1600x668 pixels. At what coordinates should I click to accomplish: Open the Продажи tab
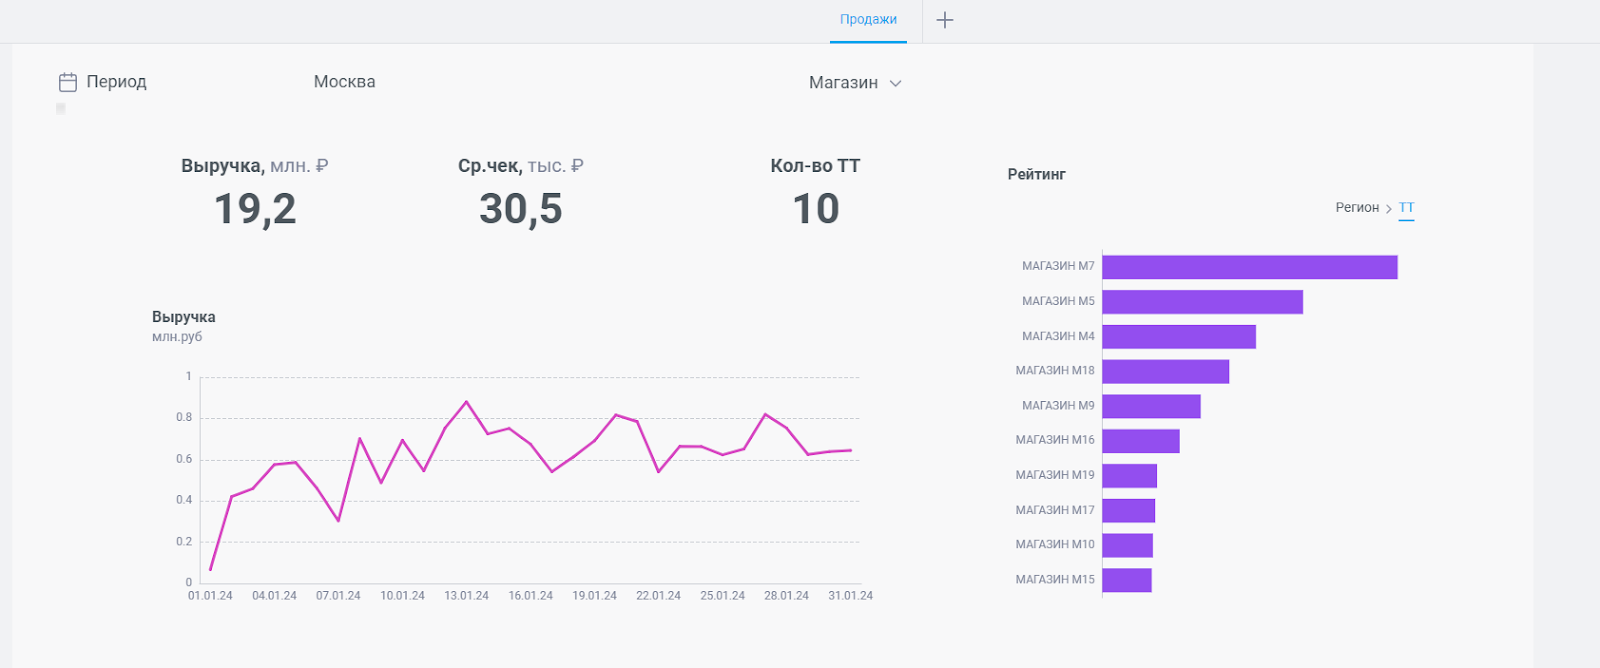868,20
